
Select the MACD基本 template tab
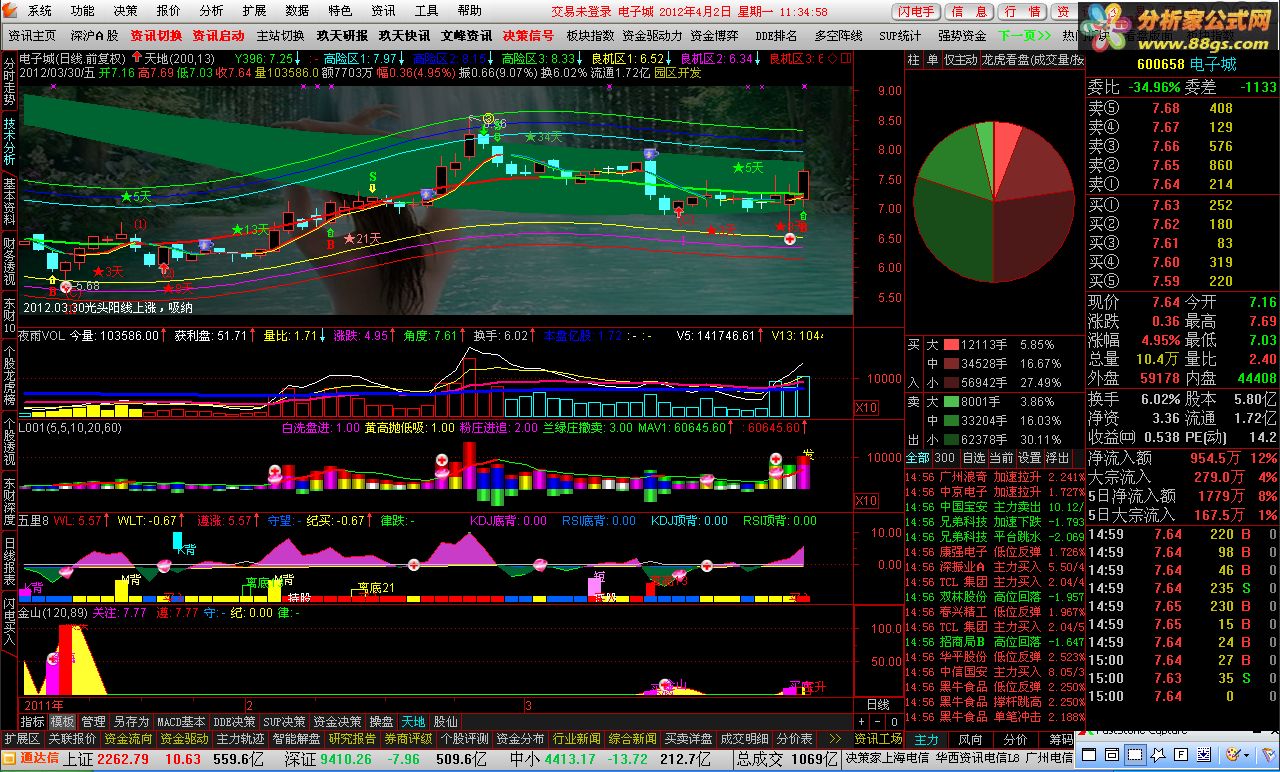[x=181, y=721]
